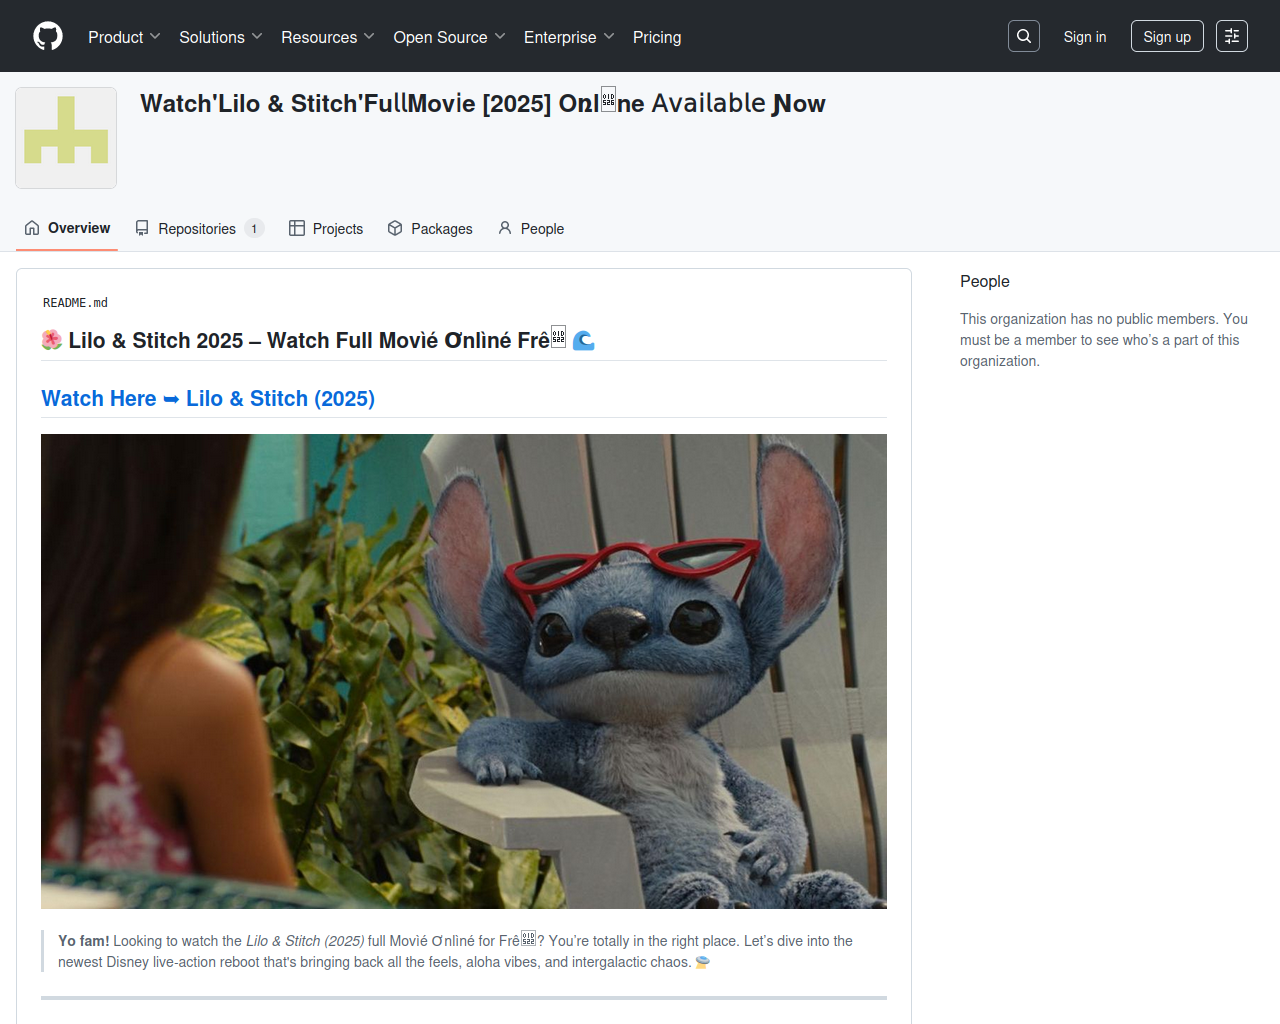
Task: Click the appearance settings sliders icon
Action: [1232, 36]
